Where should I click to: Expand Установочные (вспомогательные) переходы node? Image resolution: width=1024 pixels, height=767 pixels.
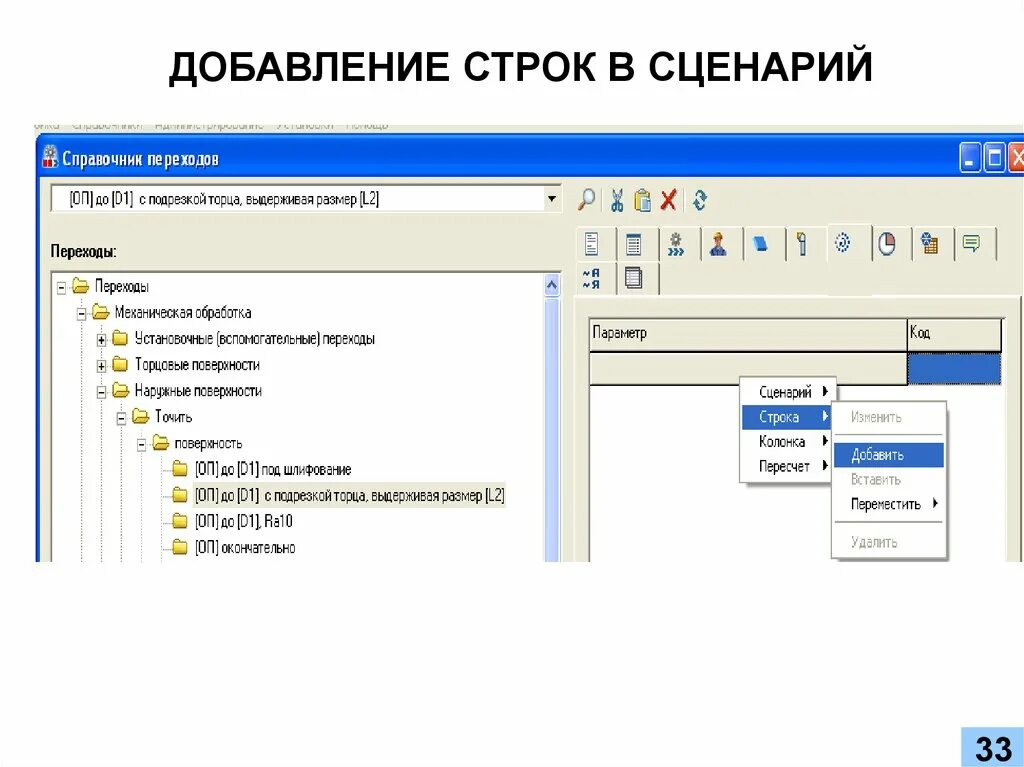point(101,340)
